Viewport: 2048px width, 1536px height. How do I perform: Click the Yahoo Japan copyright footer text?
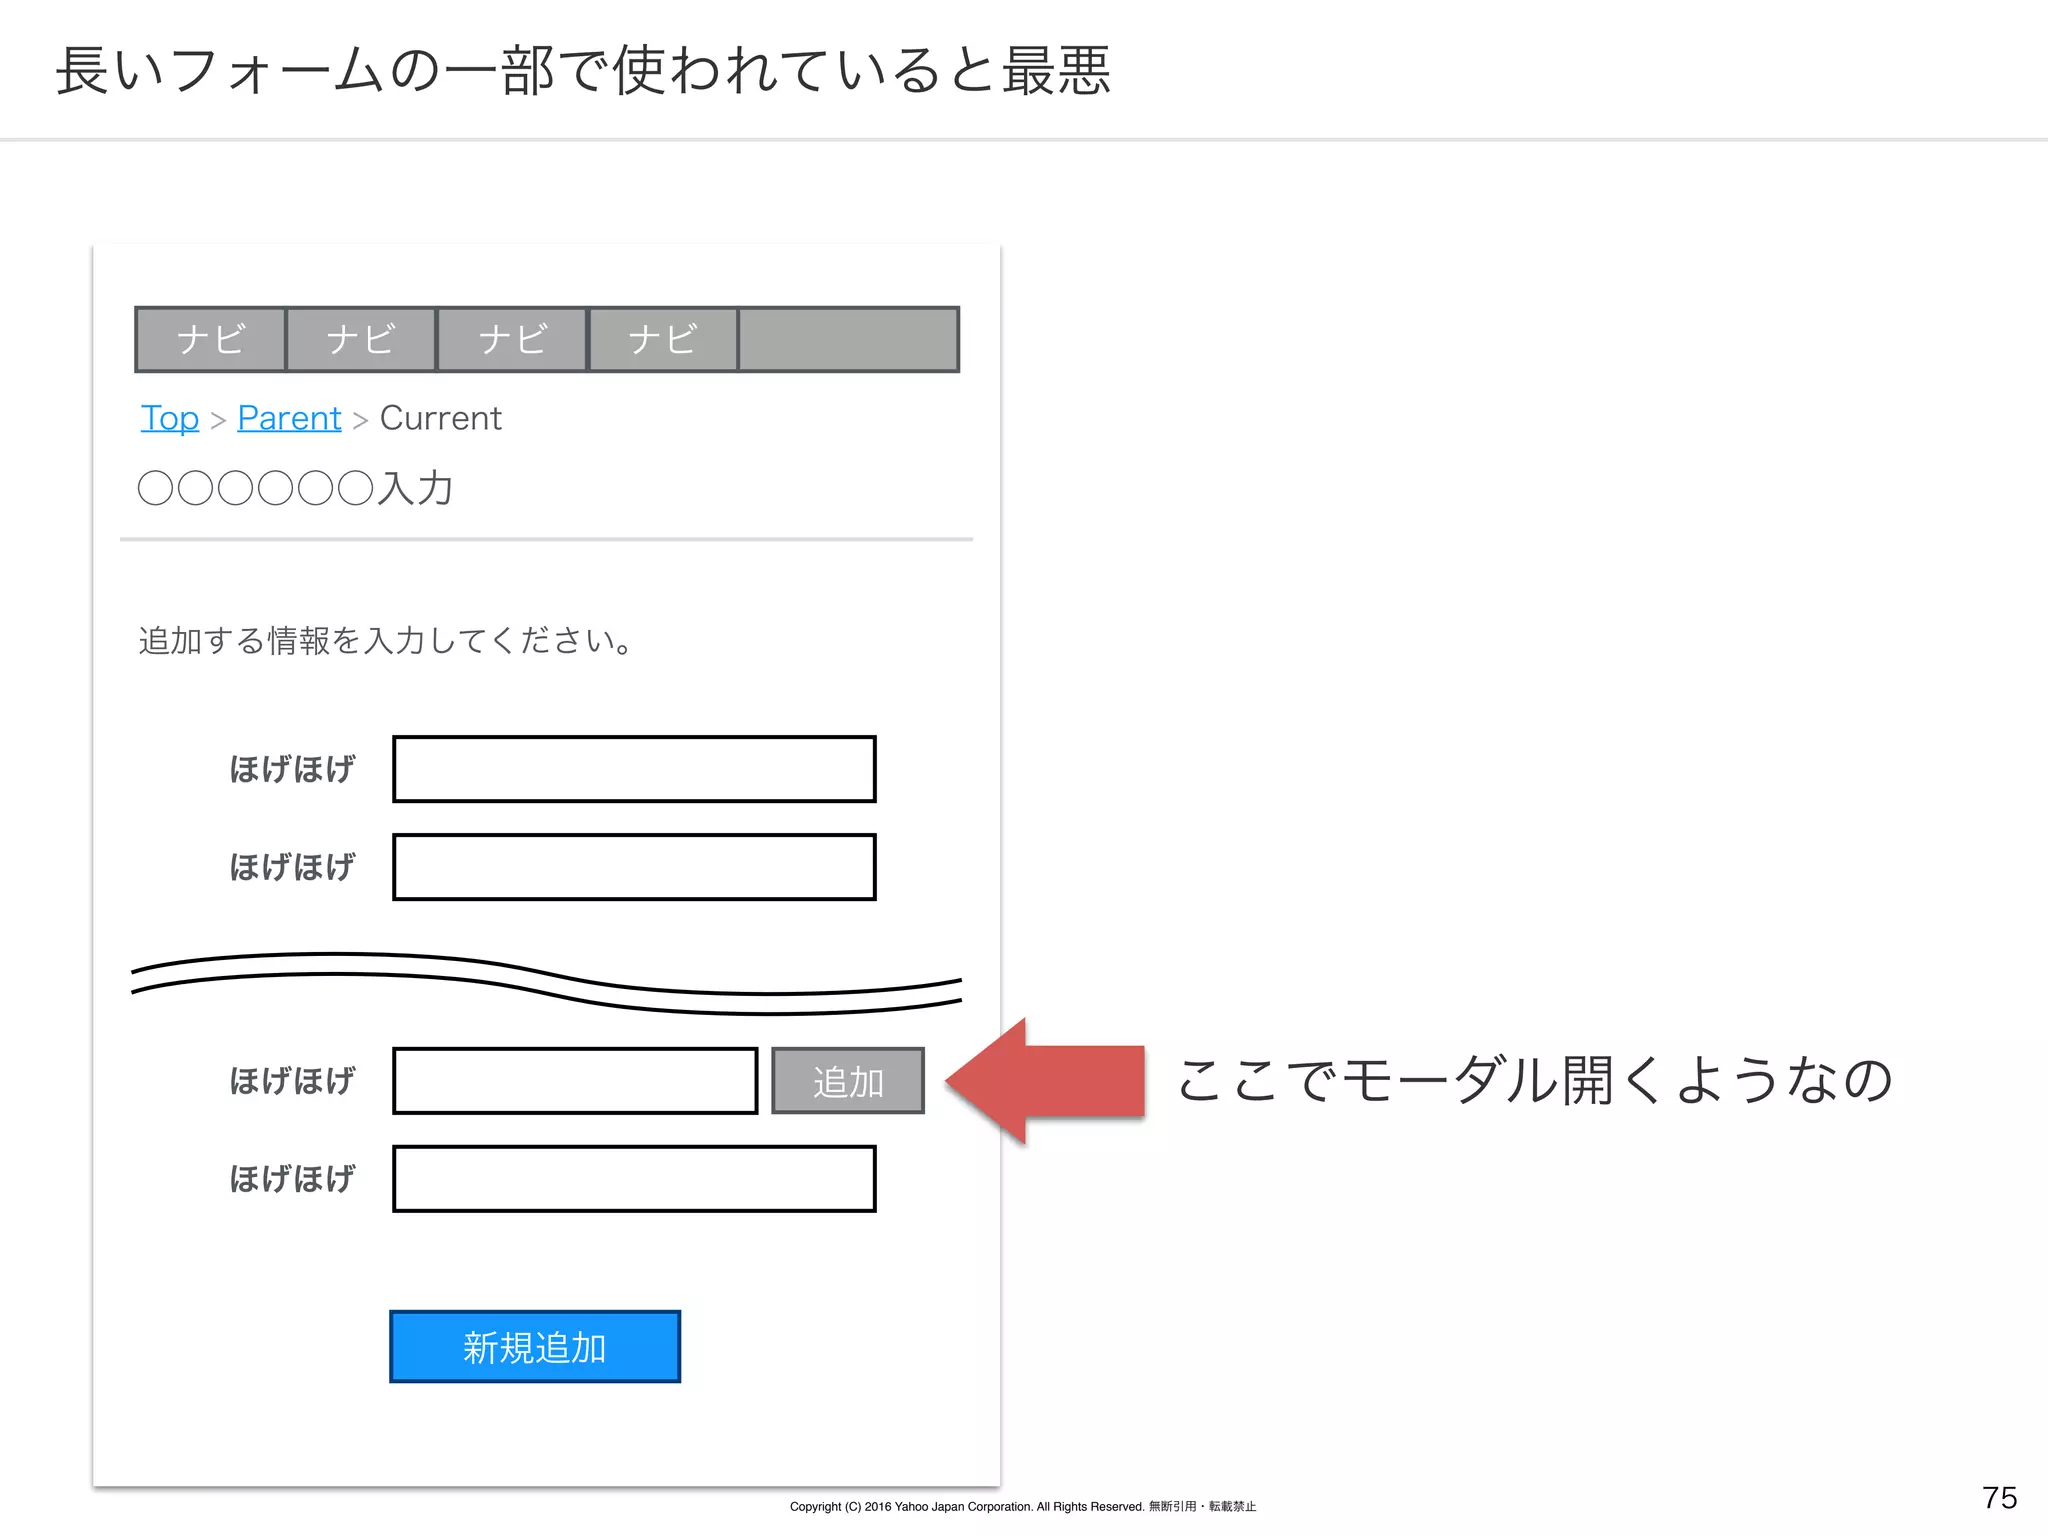[1023, 1506]
